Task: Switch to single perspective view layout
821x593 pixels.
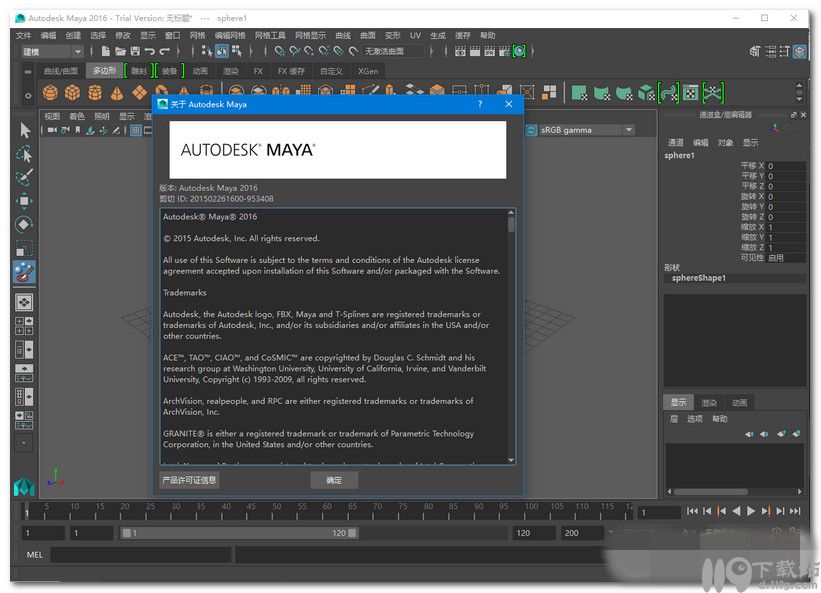Action: click(x=24, y=302)
